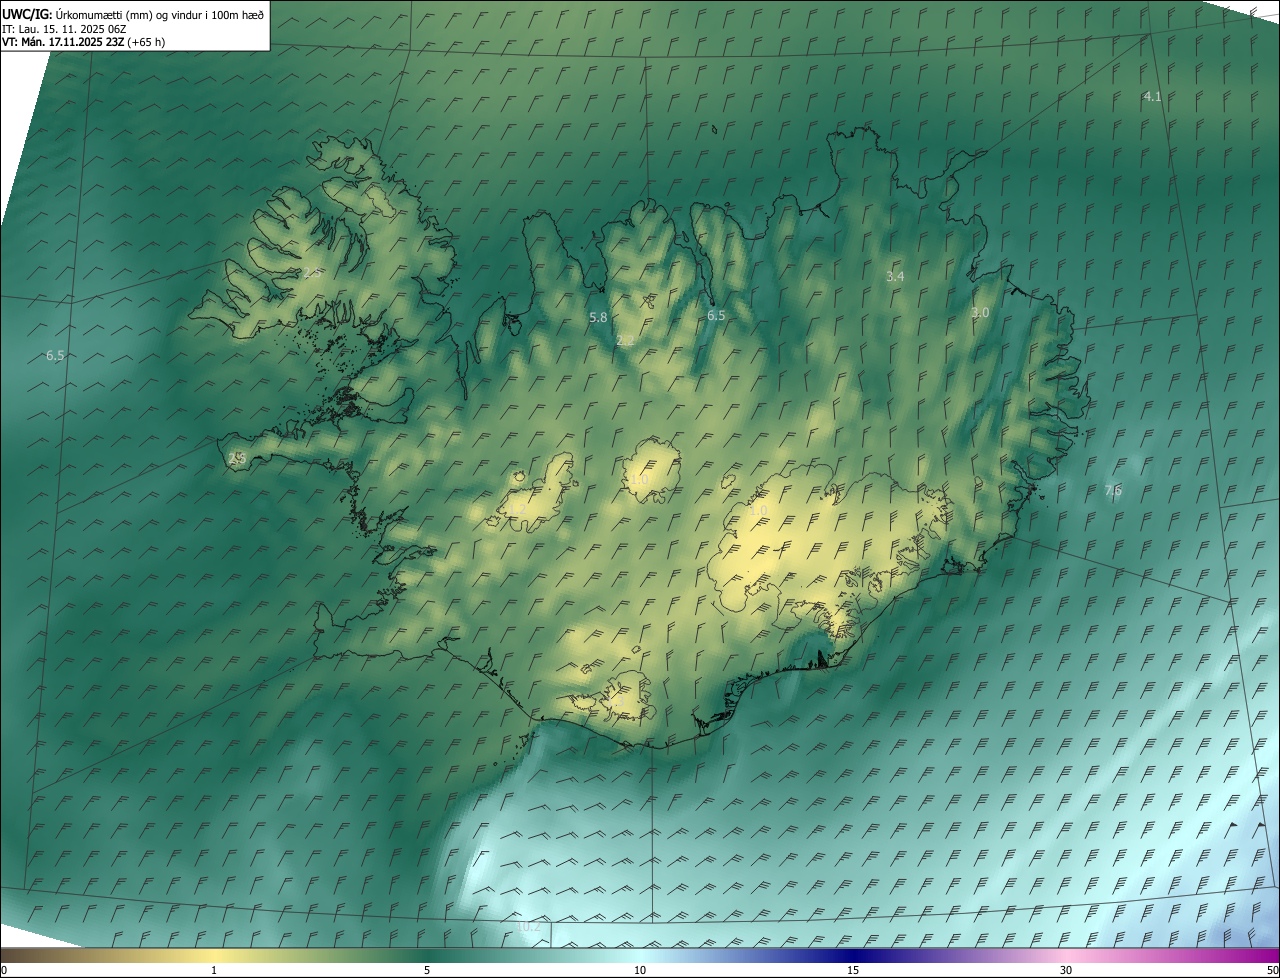Click the colour scale tick label 10
Viewport: 1280px width, 978px height.
point(640,971)
